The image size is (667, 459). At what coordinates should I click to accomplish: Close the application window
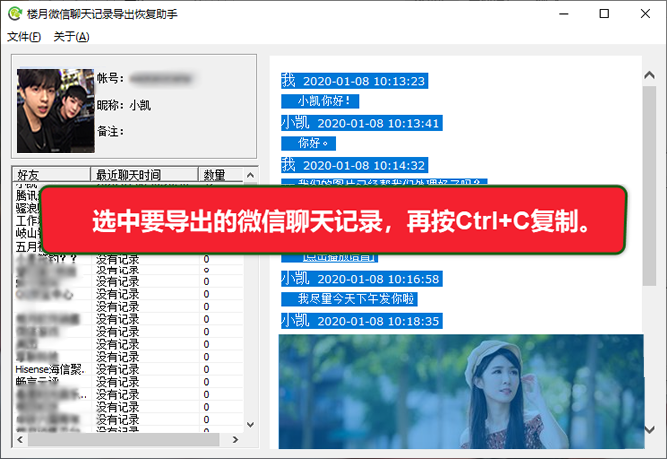[x=645, y=14]
